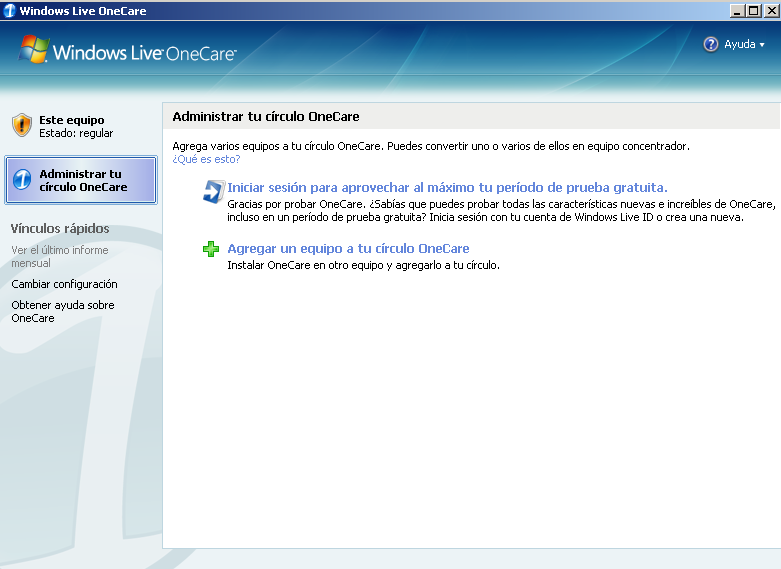Click the Windows flag logo in header

(x=33, y=49)
